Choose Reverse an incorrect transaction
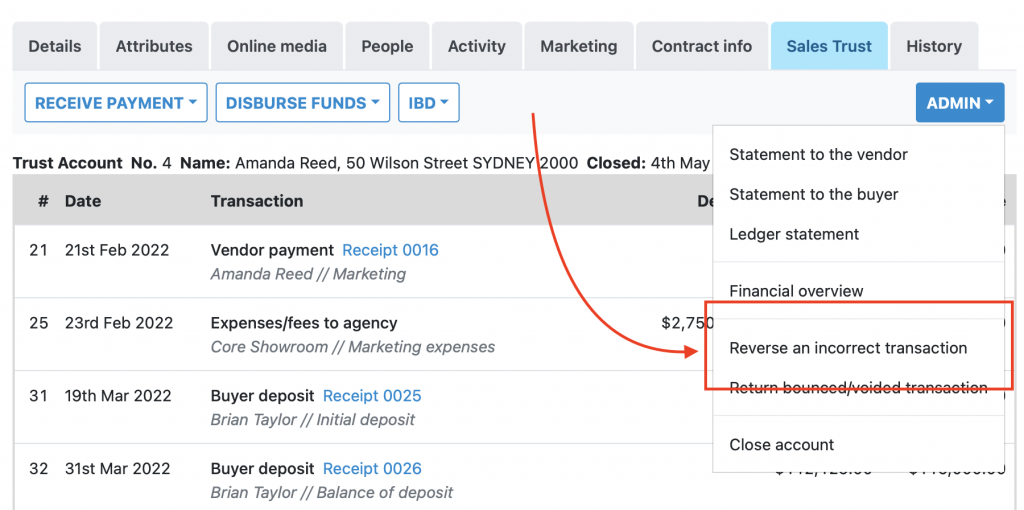The height and width of the screenshot is (510, 1024). tap(848, 349)
